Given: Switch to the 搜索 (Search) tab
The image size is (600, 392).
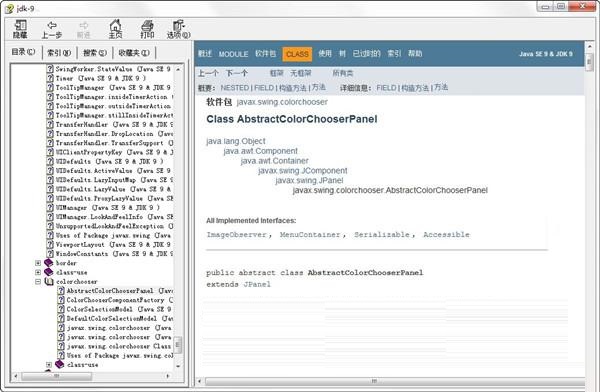Looking at the screenshot, I should (x=95, y=52).
